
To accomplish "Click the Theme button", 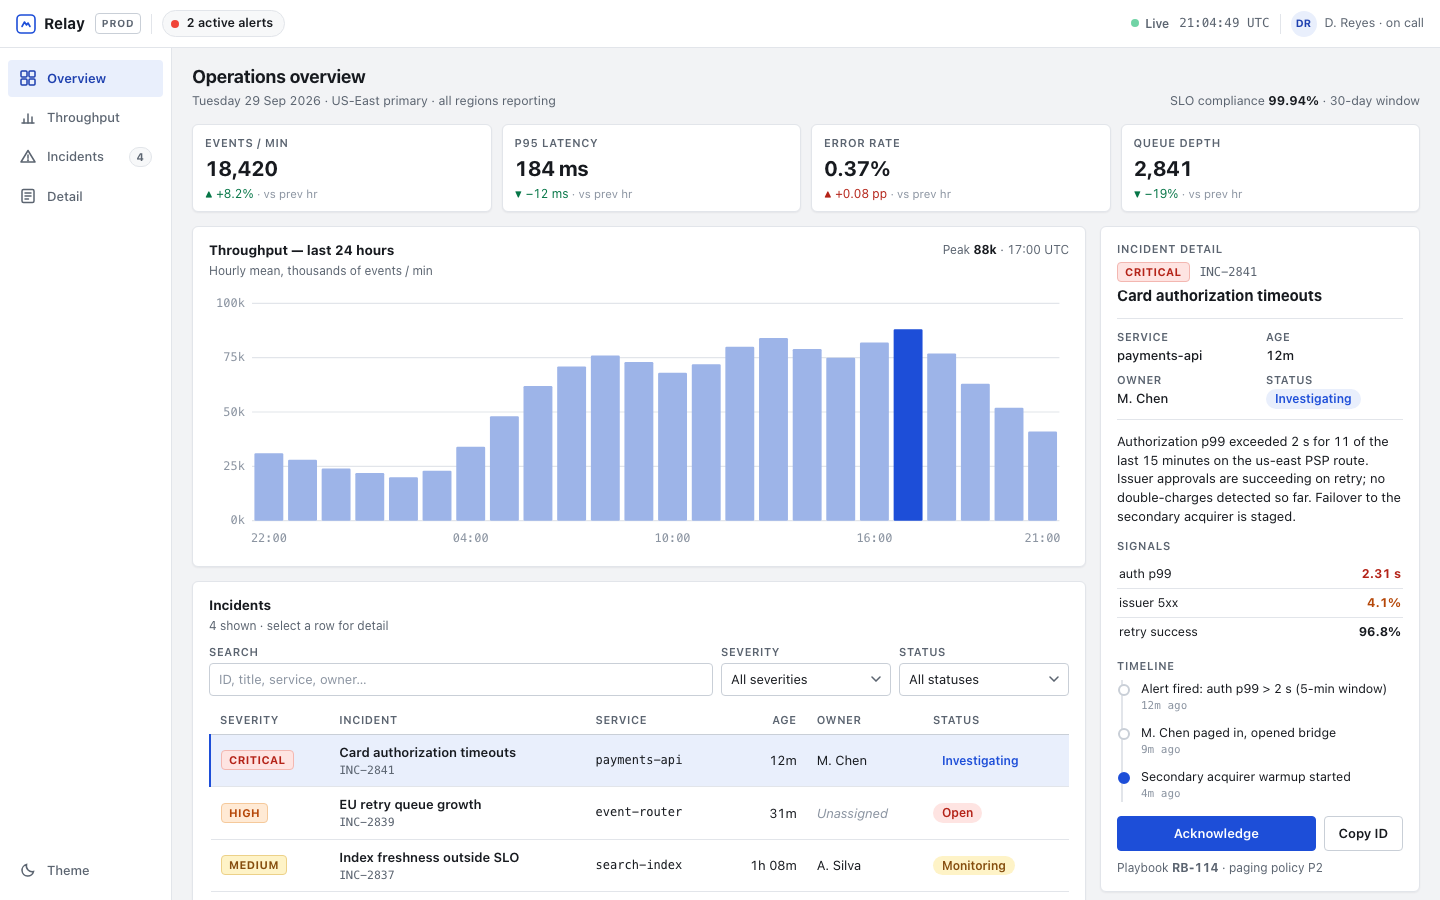I will pyautogui.click(x=85, y=870).
